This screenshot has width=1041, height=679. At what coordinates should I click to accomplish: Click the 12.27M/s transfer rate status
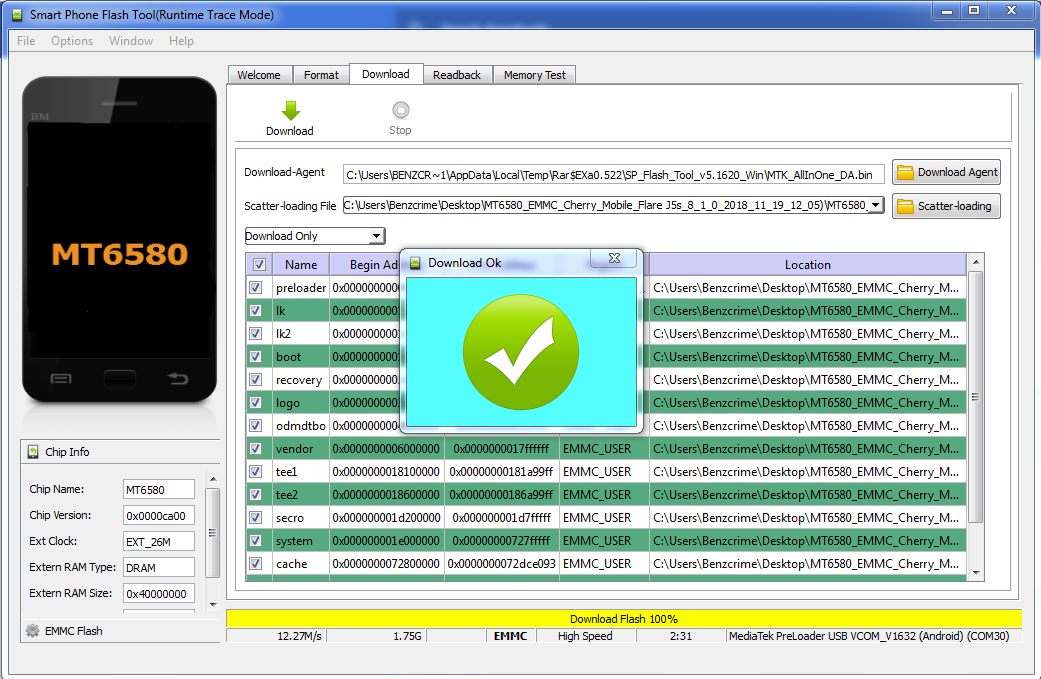point(299,636)
